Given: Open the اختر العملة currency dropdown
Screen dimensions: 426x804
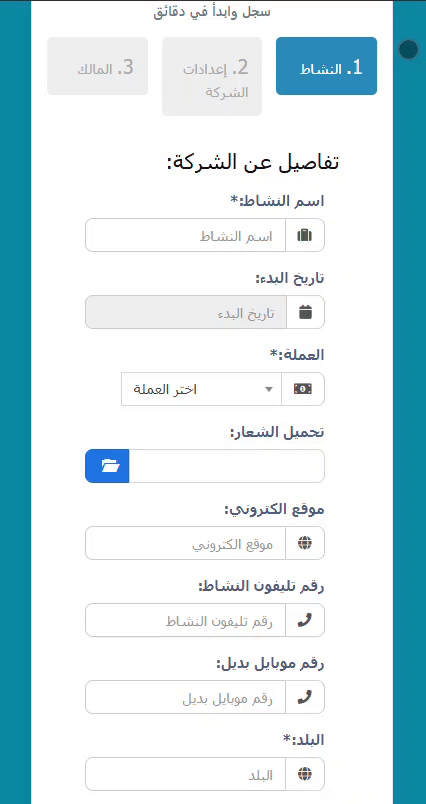Looking at the screenshot, I should pos(201,389).
